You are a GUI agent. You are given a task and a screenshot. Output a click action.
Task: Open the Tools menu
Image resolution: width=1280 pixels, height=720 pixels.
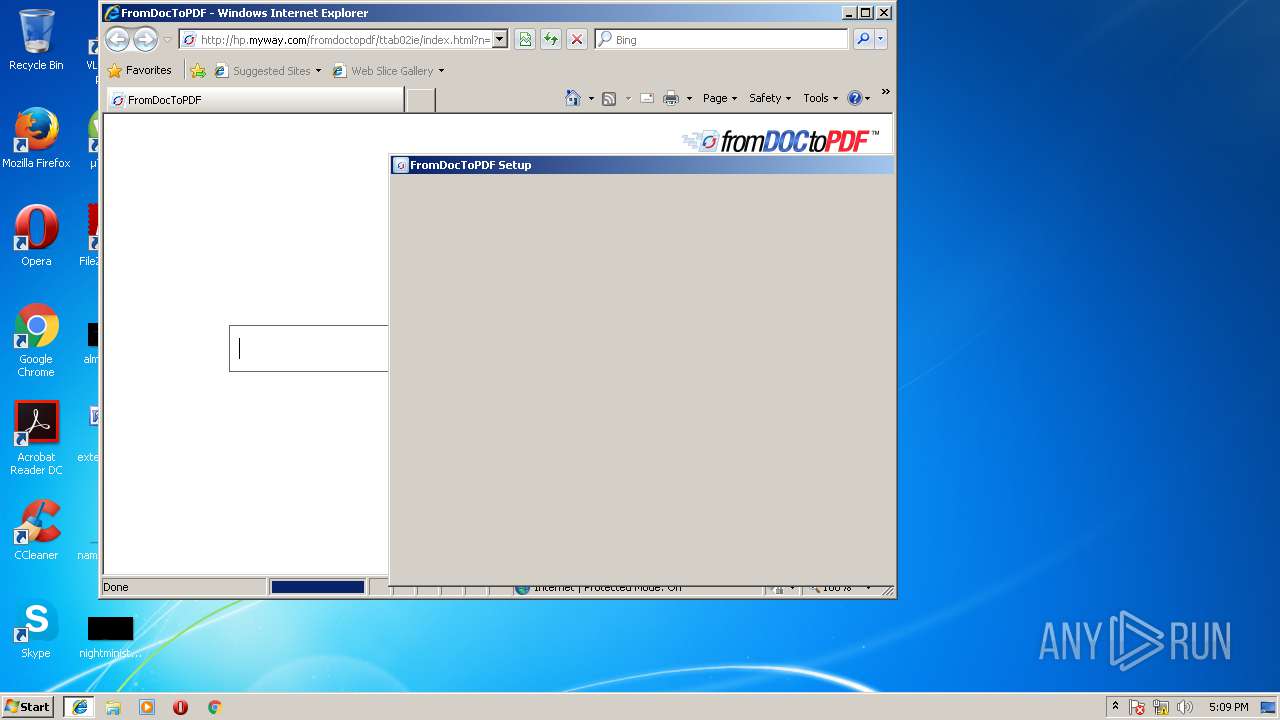821,98
